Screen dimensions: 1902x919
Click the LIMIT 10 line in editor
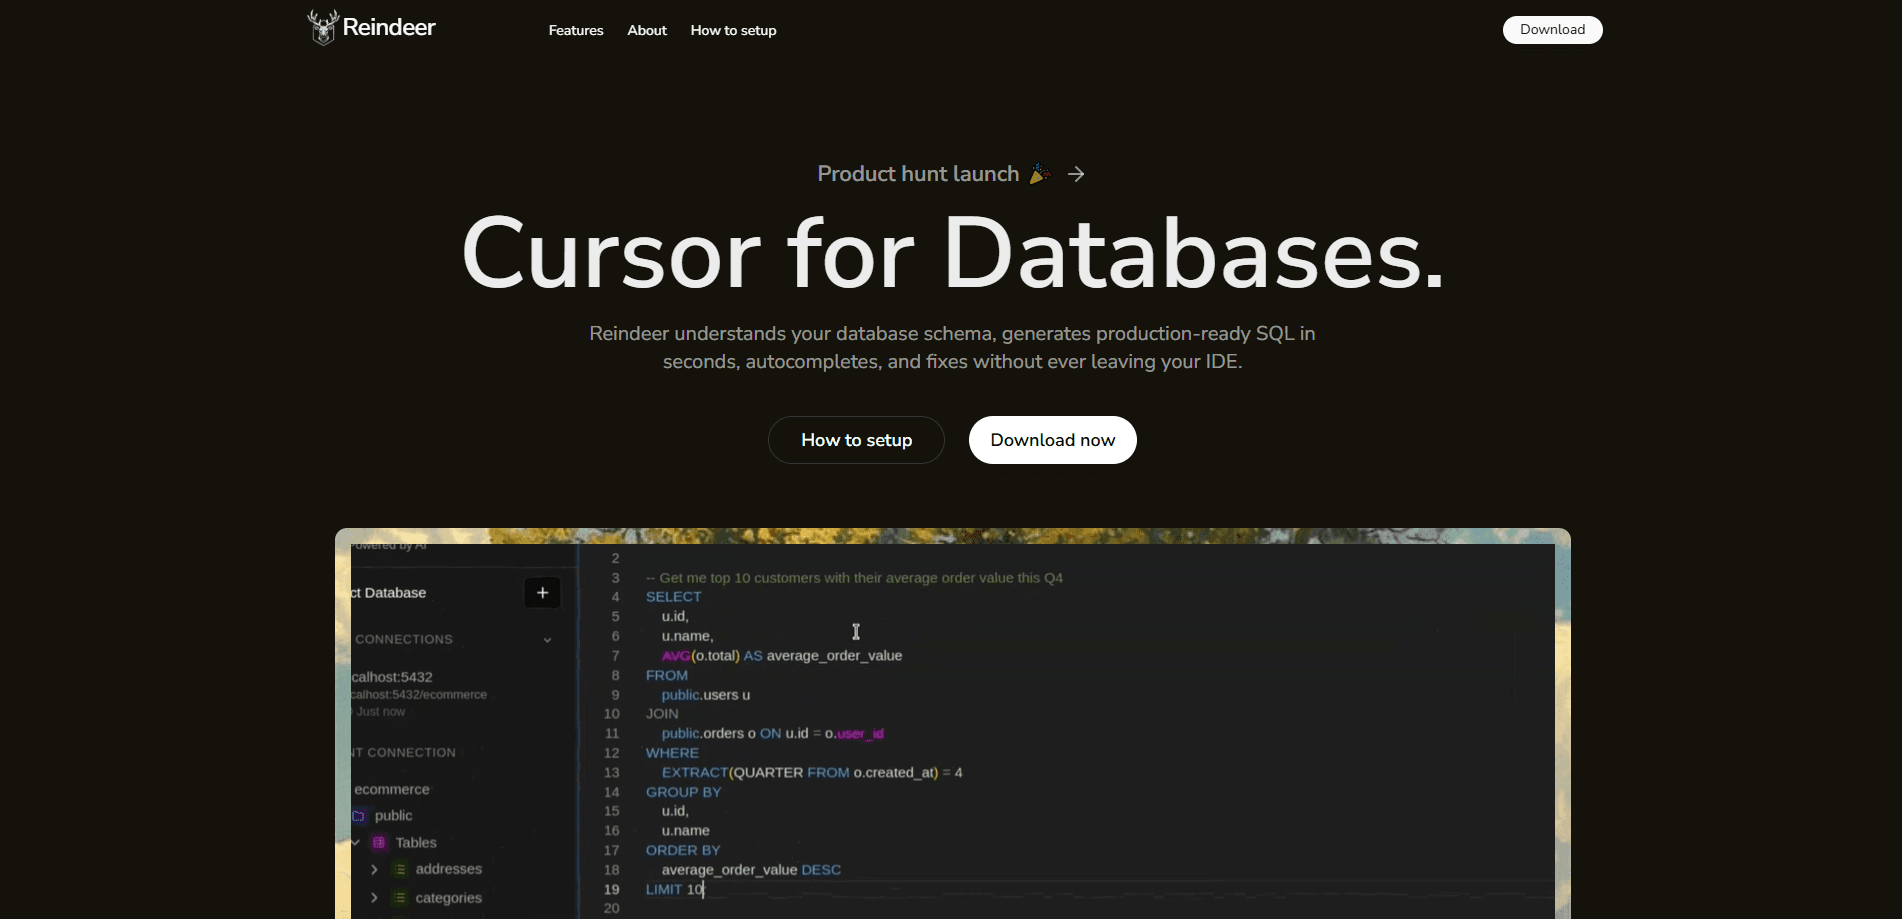point(675,889)
